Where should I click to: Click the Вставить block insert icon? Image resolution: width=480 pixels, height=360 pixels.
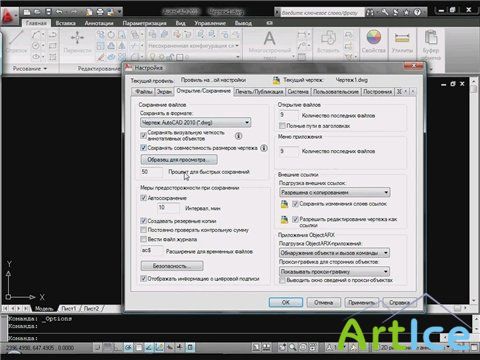tap(328, 42)
